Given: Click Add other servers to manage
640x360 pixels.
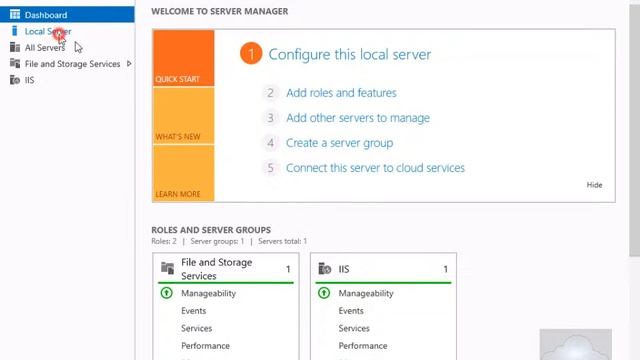Looking at the screenshot, I should (358, 118).
